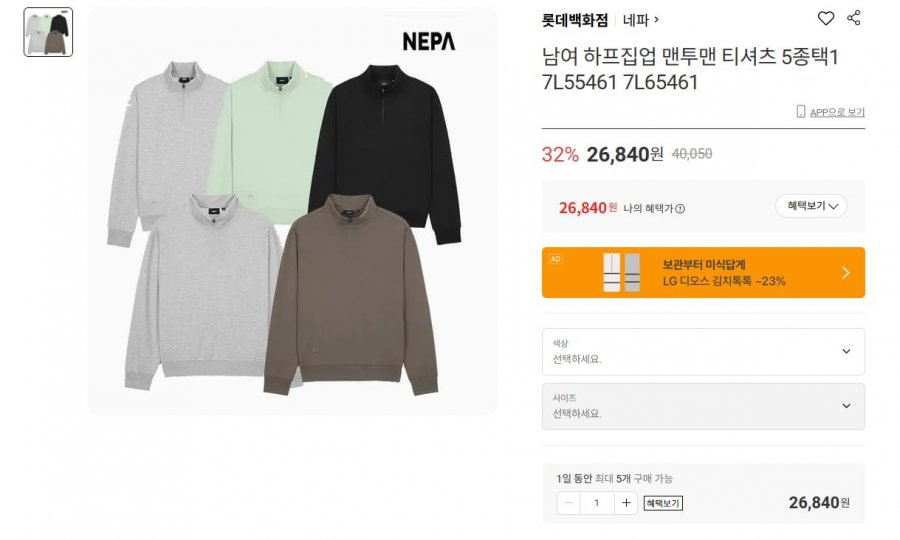Click the APP으로 보기 link
Image resolution: width=900 pixels, height=540 pixels.
click(x=837, y=112)
